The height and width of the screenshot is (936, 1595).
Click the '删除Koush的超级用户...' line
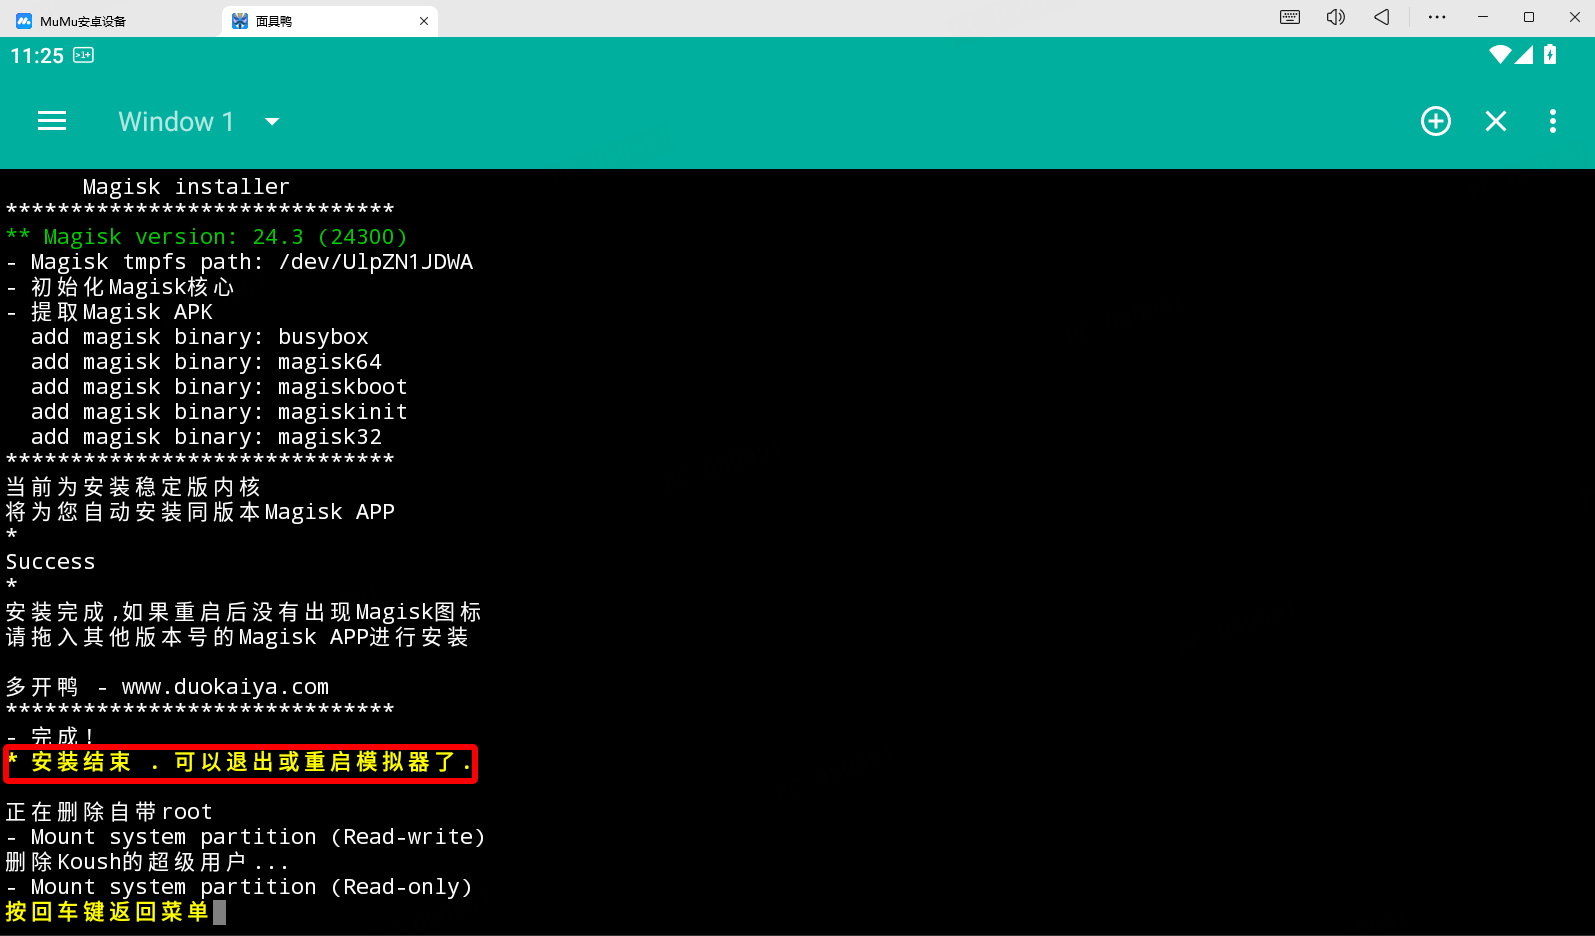click(x=147, y=862)
